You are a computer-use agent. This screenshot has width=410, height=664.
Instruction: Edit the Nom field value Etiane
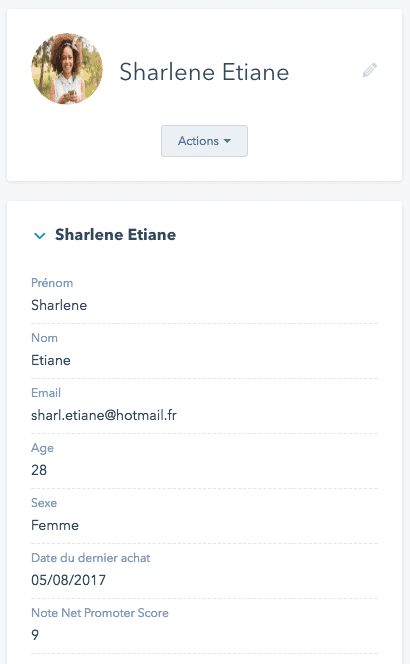pos(51,360)
